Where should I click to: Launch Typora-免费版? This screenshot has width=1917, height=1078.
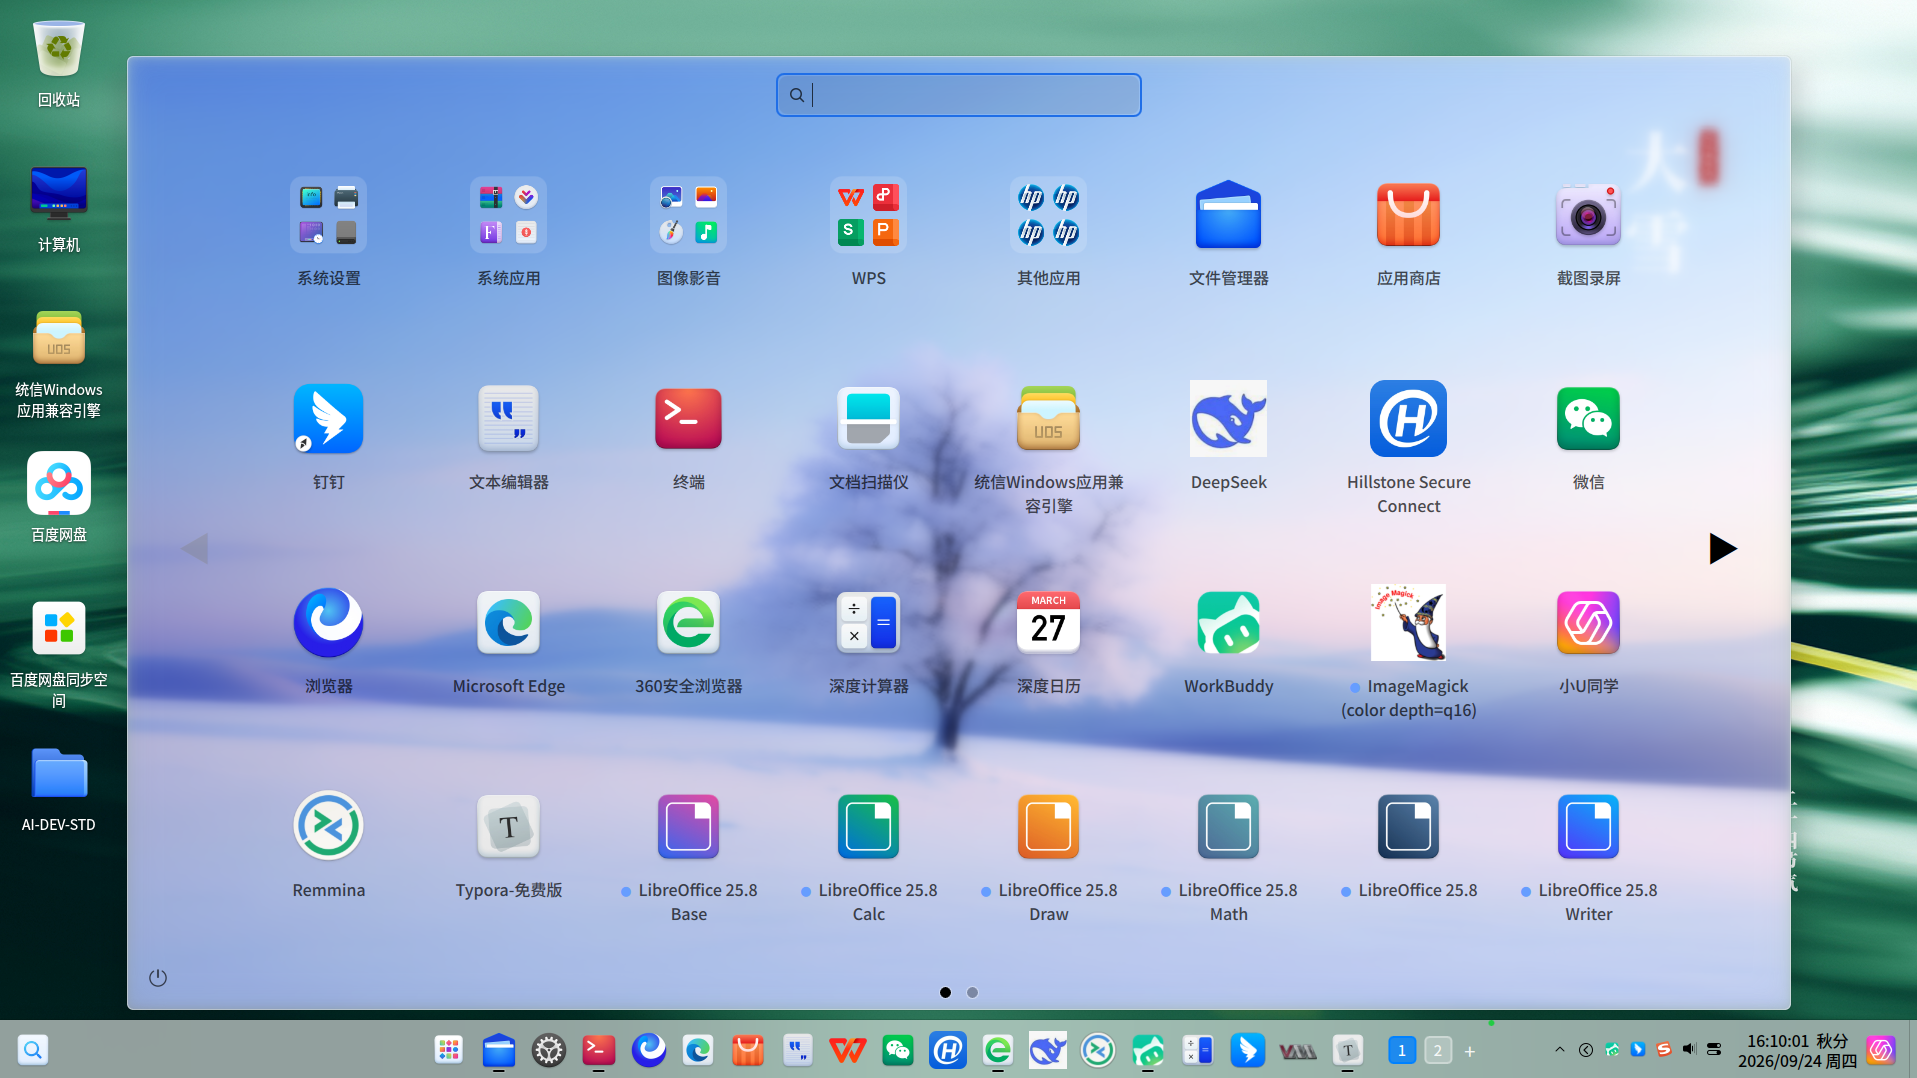tap(508, 827)
